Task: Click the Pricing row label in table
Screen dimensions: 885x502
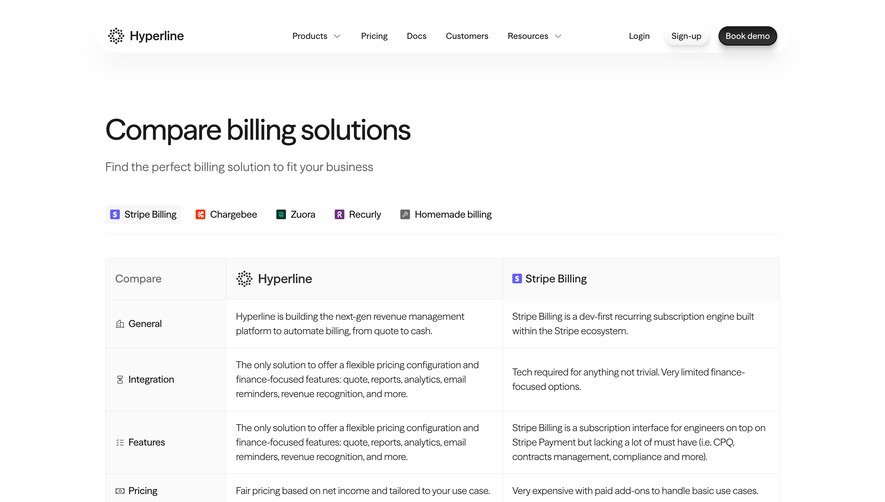Action: (143, 491)
